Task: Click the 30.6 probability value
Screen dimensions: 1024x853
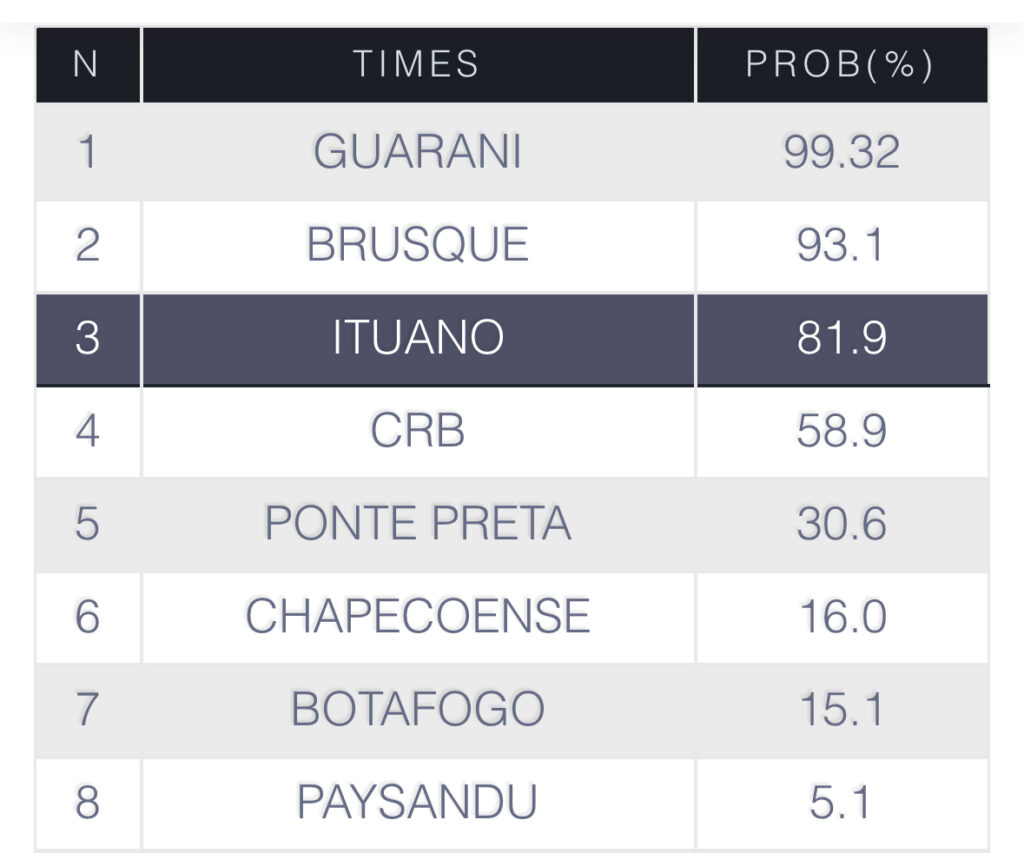Action: click(x=841, y=524)
